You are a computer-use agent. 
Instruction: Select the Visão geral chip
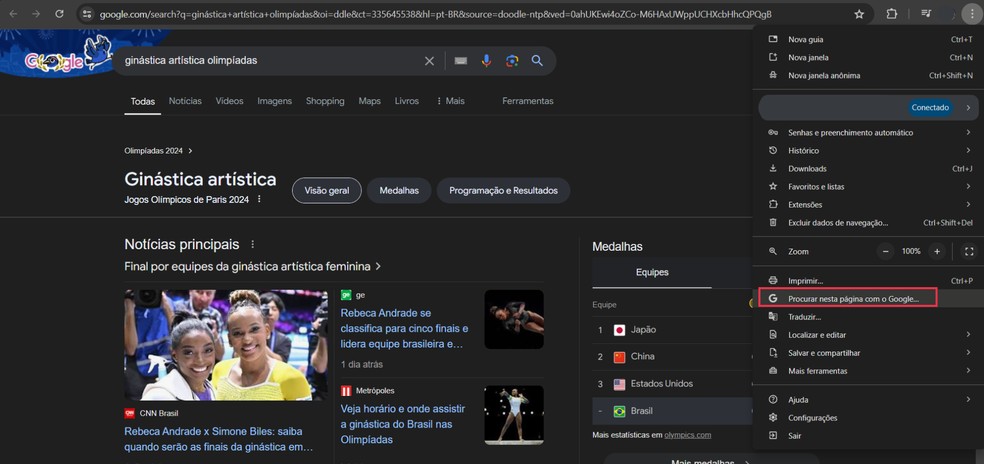coord(326,191)
